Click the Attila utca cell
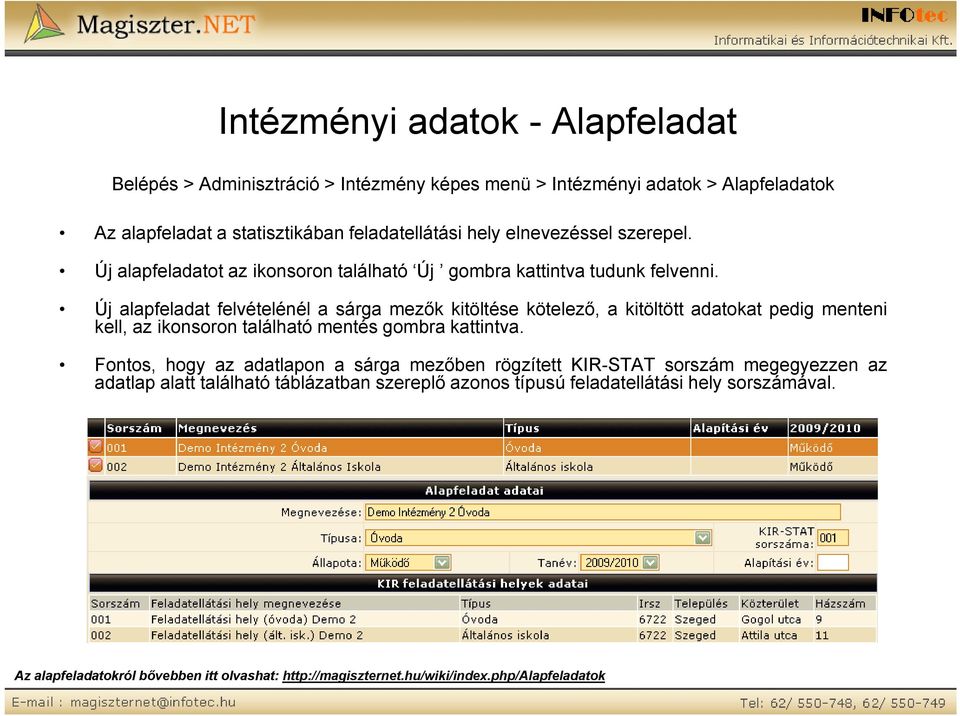Viewport: 960px width, 716px height. point(769,635)
